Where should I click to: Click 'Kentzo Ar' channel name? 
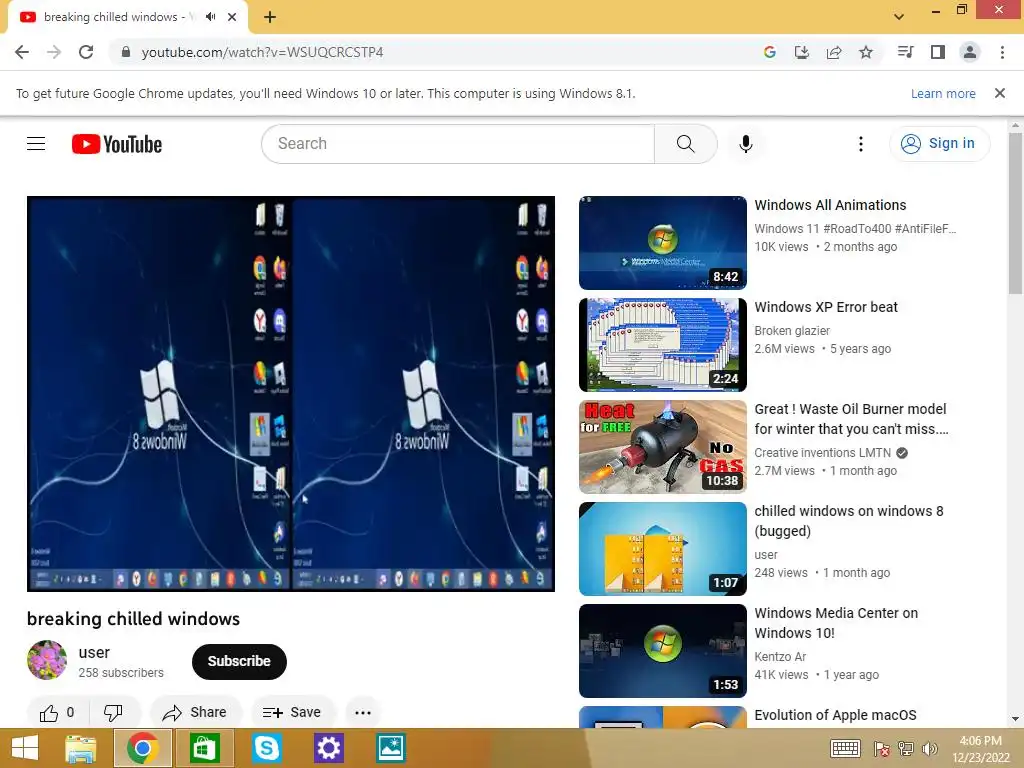(x=780, y=657)
